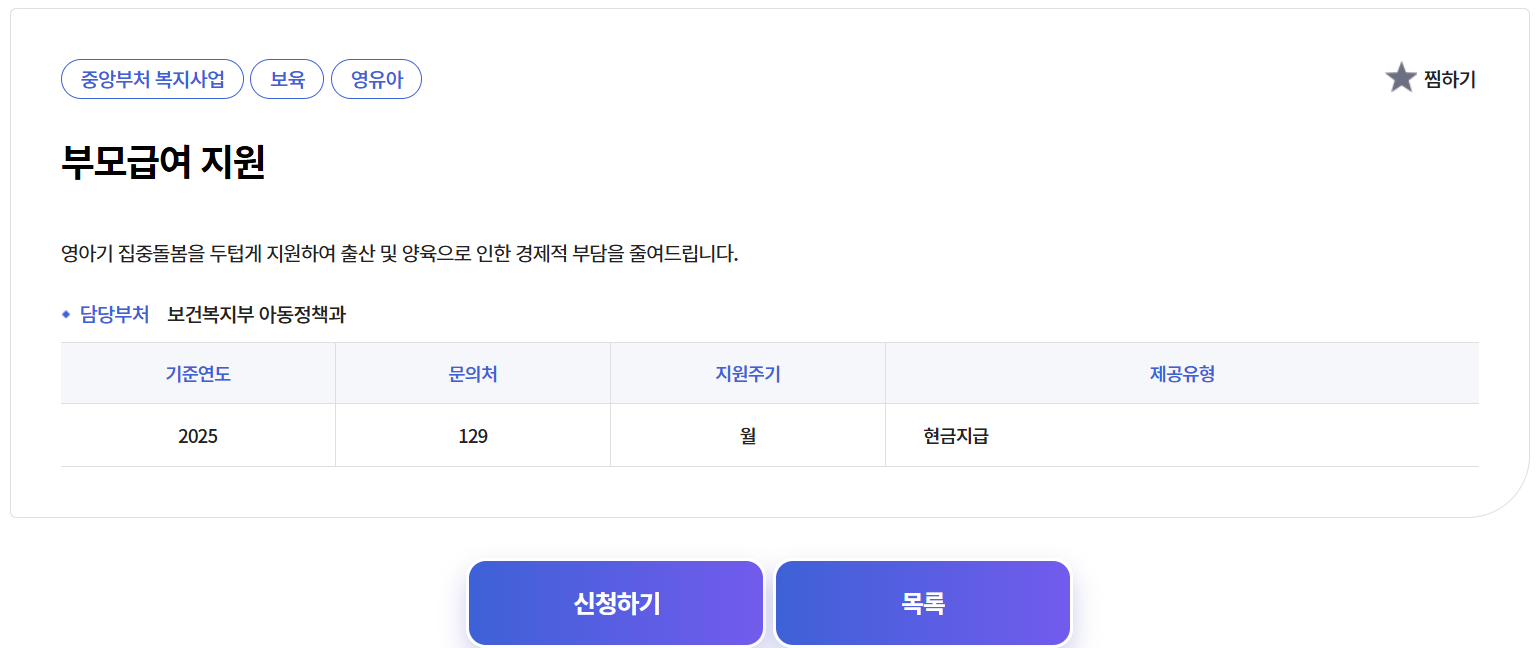The image size is (1538, 648).
Task: Select the 문의처 column heading
Action: click(x=472, y=372)
